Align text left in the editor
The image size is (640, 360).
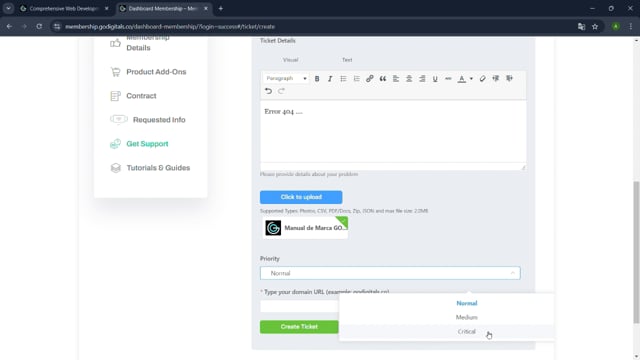pyautogui.click(x=396, y=78)
